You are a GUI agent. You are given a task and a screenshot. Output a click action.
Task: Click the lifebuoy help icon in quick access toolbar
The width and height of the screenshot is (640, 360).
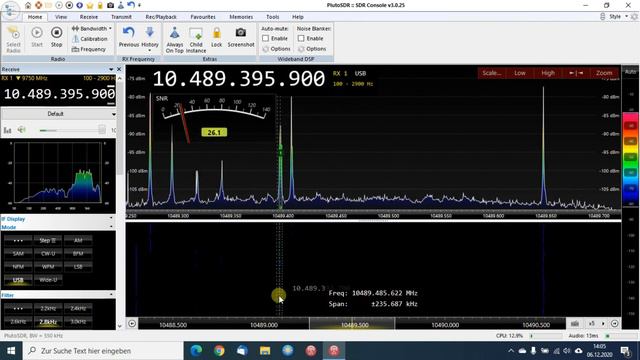[x=38, y=5]
